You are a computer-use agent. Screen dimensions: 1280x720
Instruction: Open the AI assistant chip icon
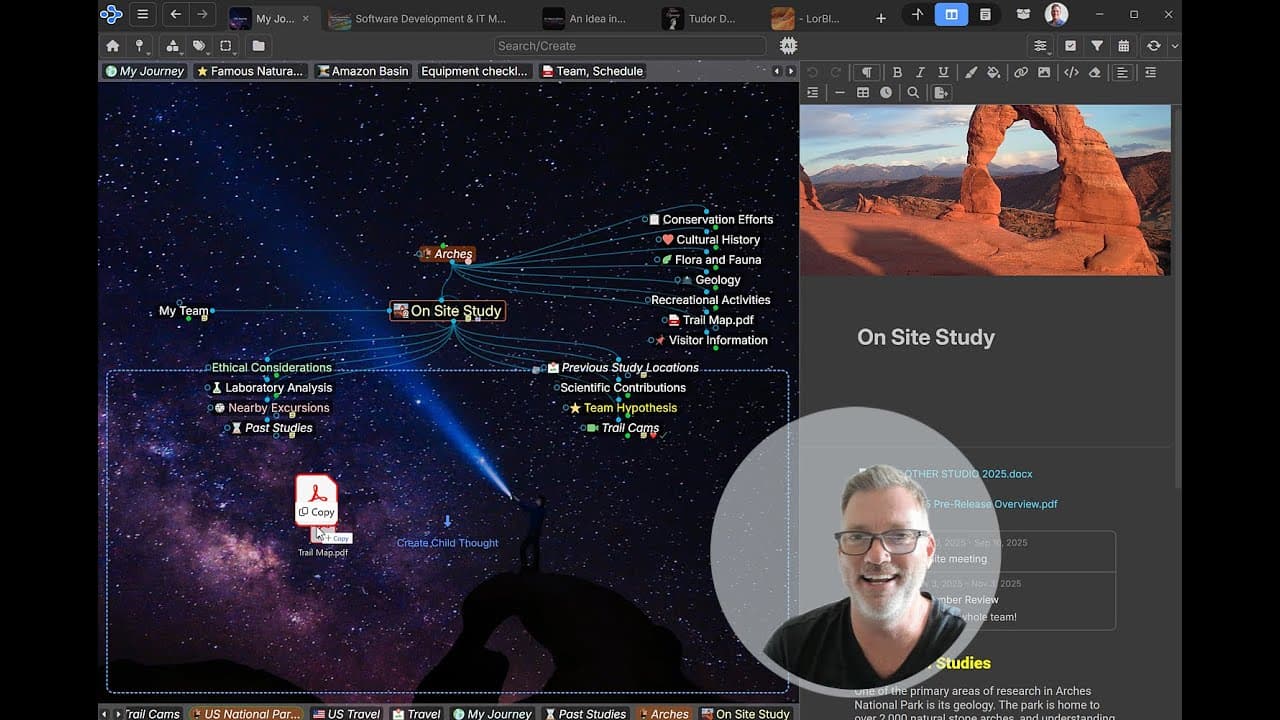(788, 46)
